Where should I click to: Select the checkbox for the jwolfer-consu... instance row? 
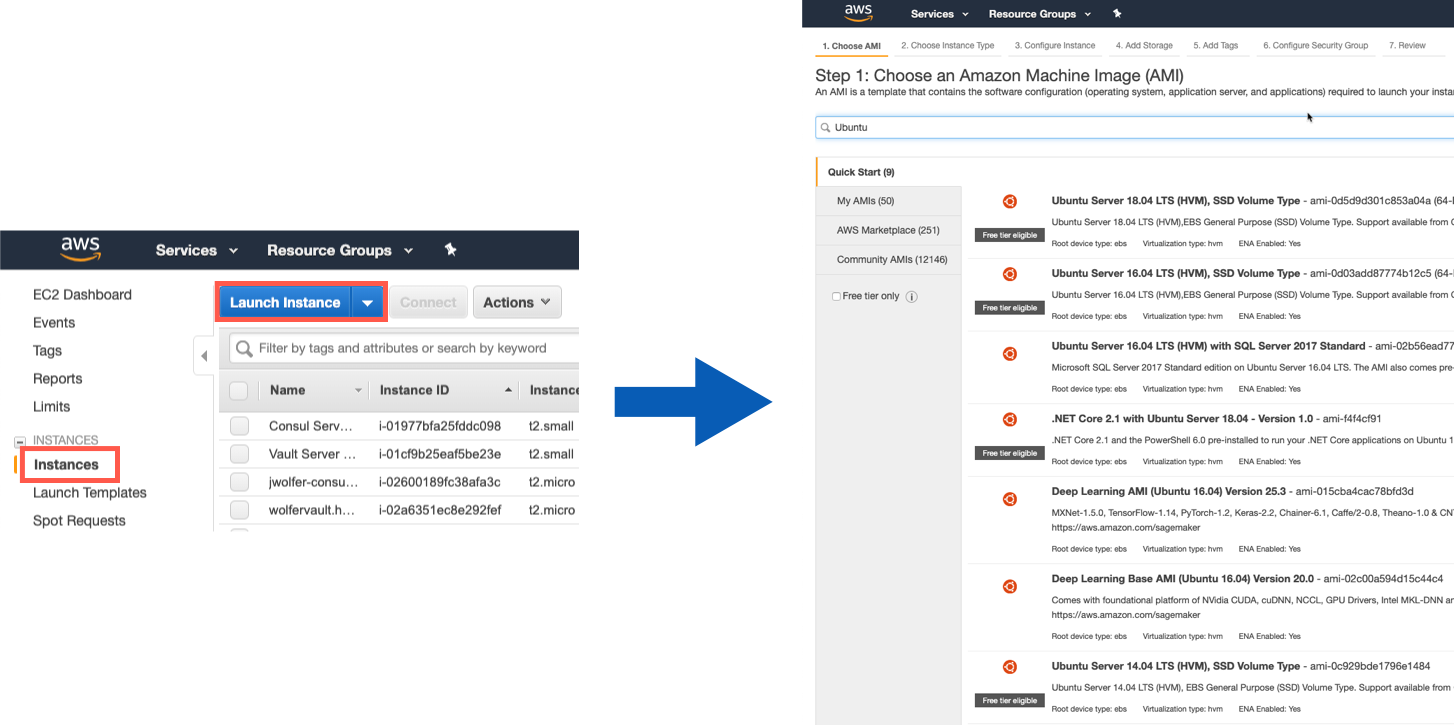(x=239, y=482)
